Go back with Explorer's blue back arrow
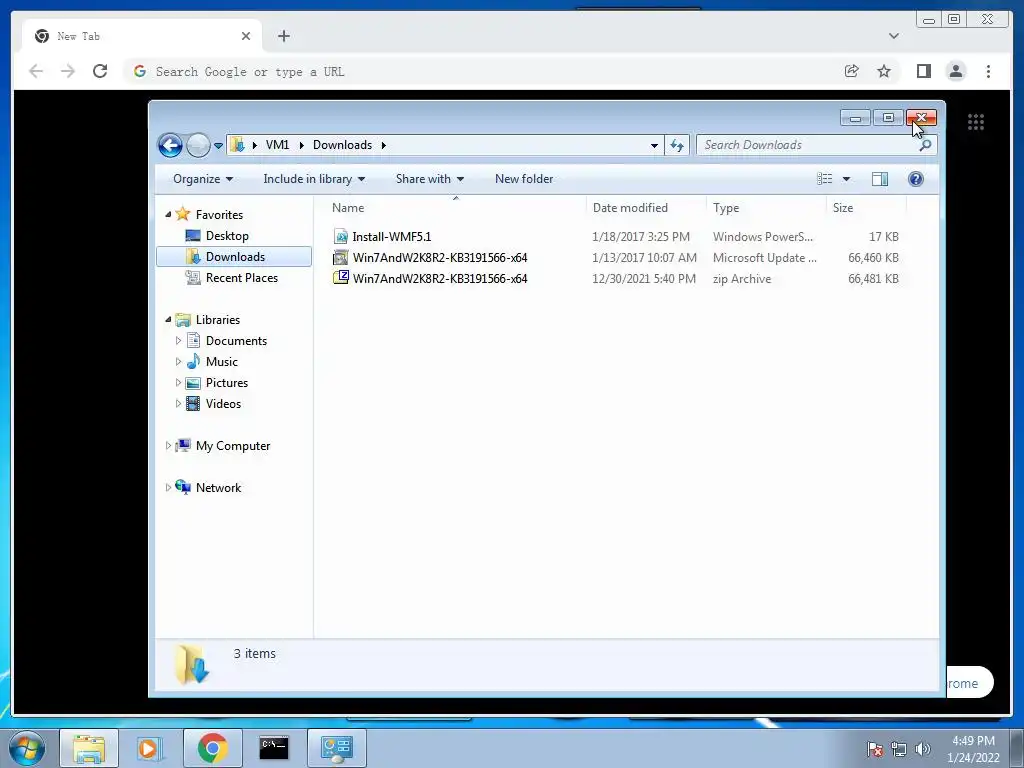This screenshot has height=768, width=1024. tap(170, 145)
